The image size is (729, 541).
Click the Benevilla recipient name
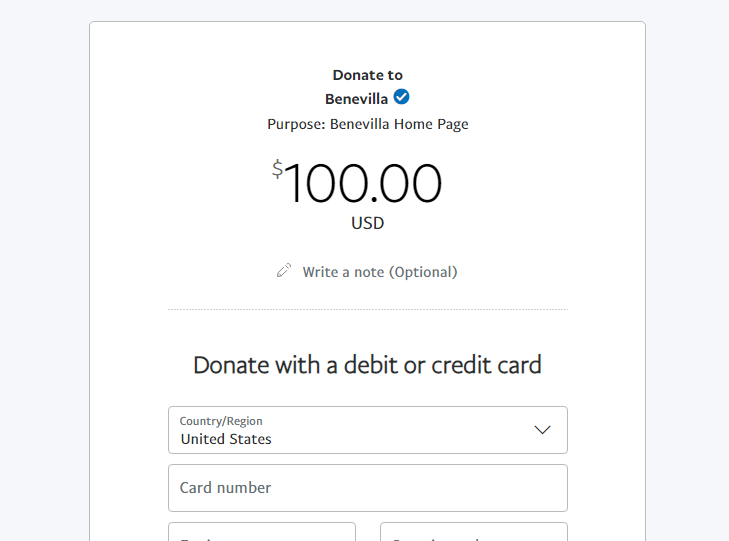(356, 99)
